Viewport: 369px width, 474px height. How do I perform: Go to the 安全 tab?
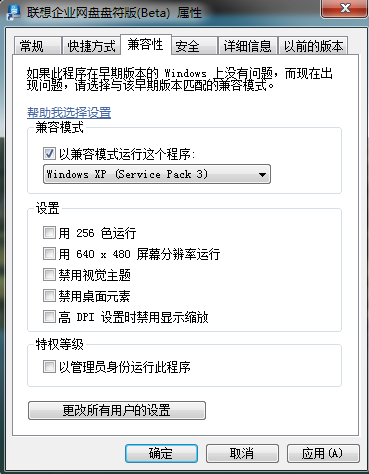click(194, 46)
